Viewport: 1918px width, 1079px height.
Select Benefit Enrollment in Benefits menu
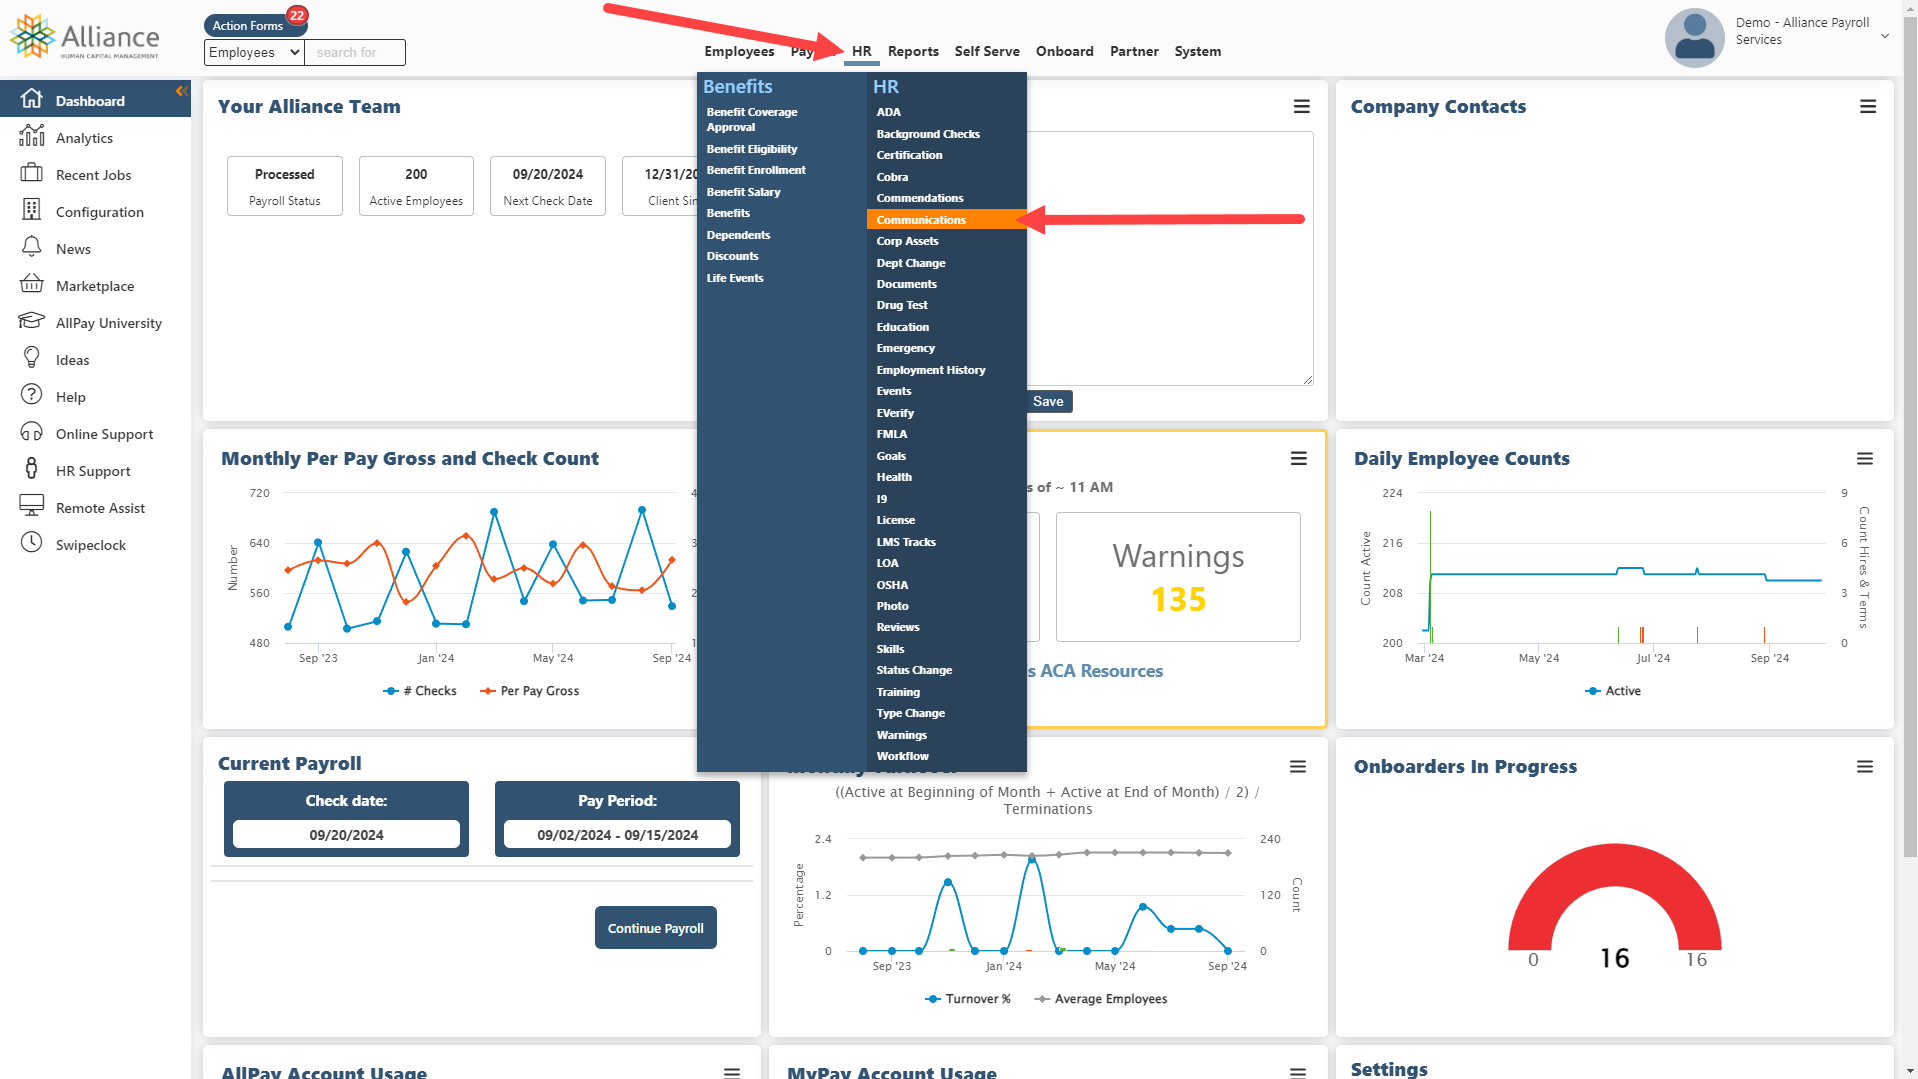(x=756, y=170)
